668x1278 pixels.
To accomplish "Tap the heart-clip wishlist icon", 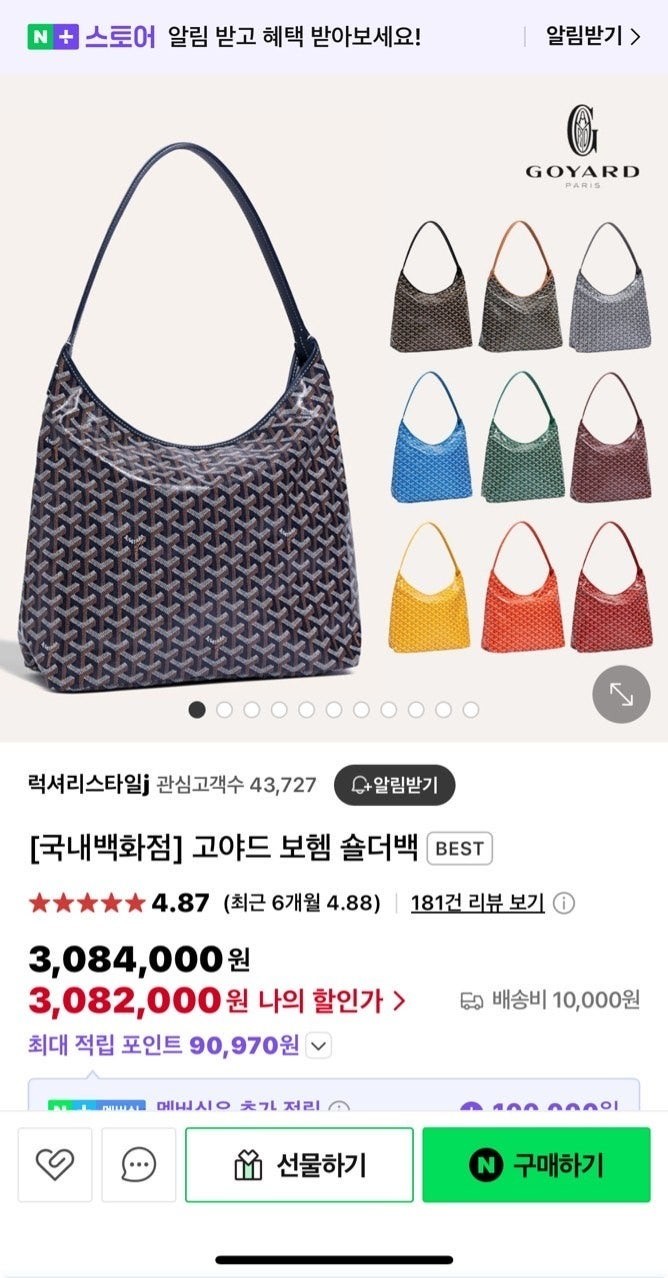I will [x=55, y=1165].
